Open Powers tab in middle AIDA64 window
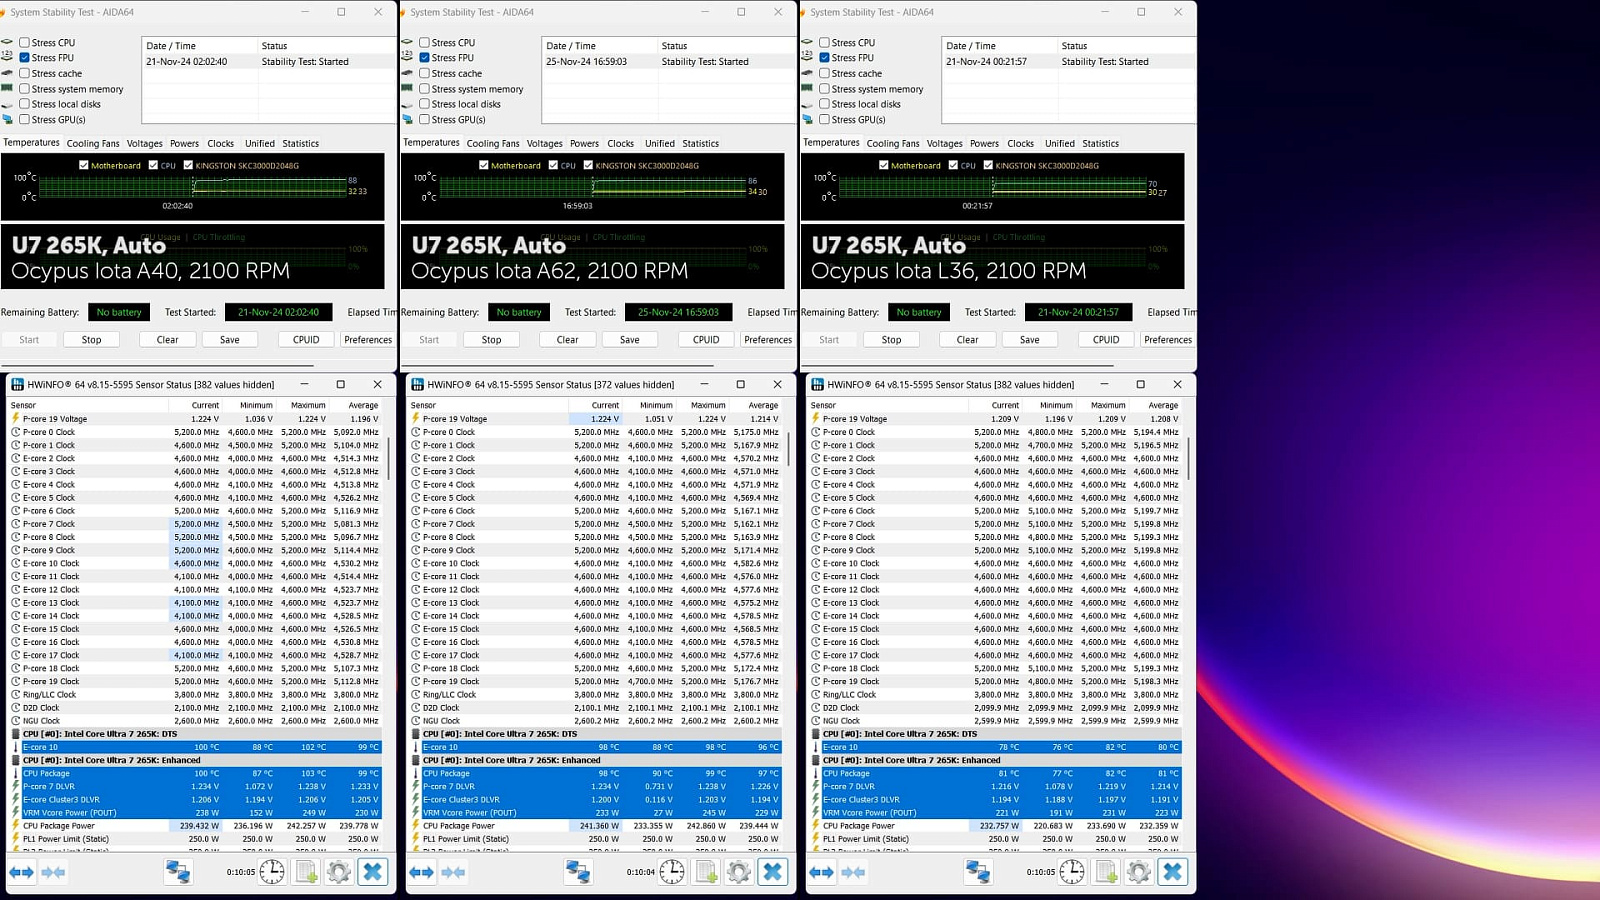The height and width of the screenshot is (900, 1600). click(584, 144)
